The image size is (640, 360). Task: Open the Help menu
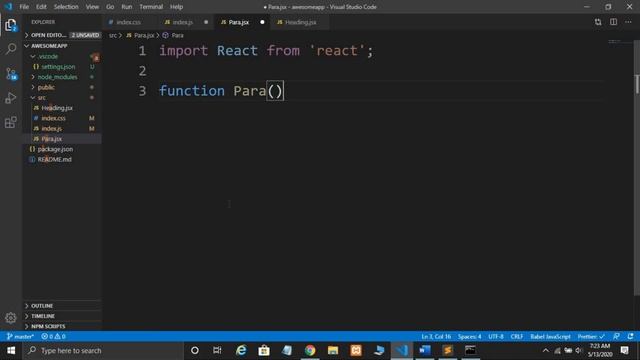[176, 7]
